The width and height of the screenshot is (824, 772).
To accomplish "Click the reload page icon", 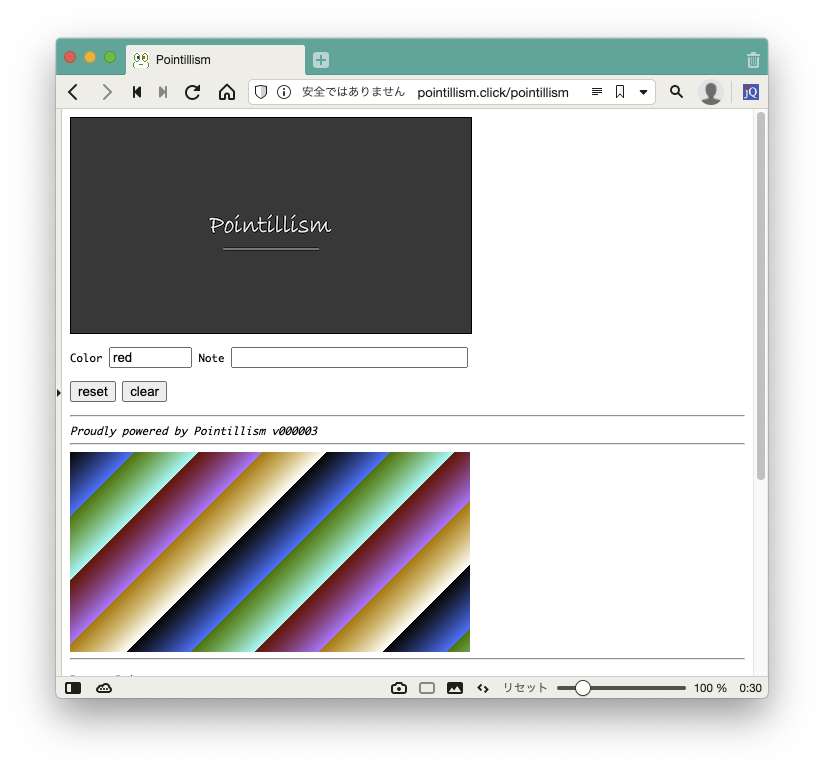I will [193, 92].
